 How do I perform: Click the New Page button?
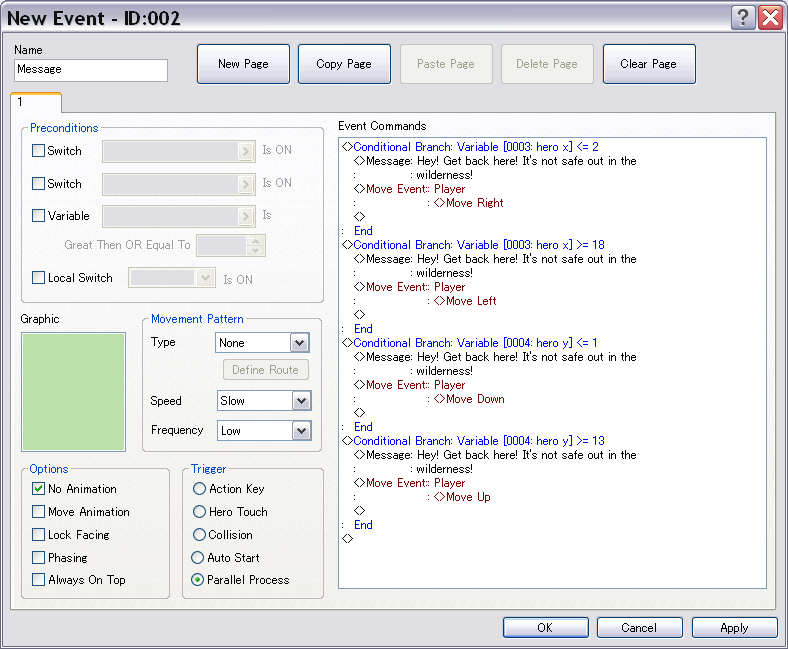point(243,64)
